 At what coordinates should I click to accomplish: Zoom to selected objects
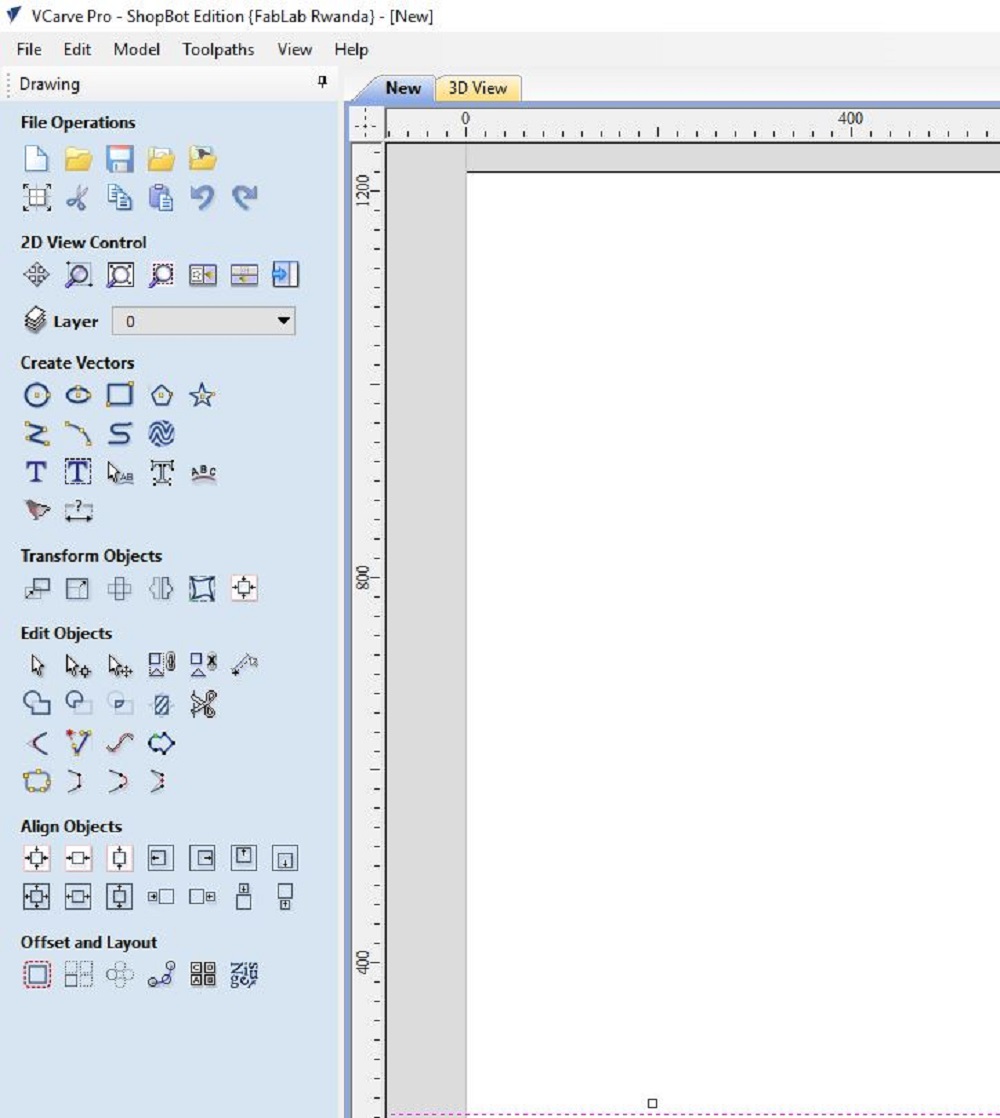coord(161,275)
